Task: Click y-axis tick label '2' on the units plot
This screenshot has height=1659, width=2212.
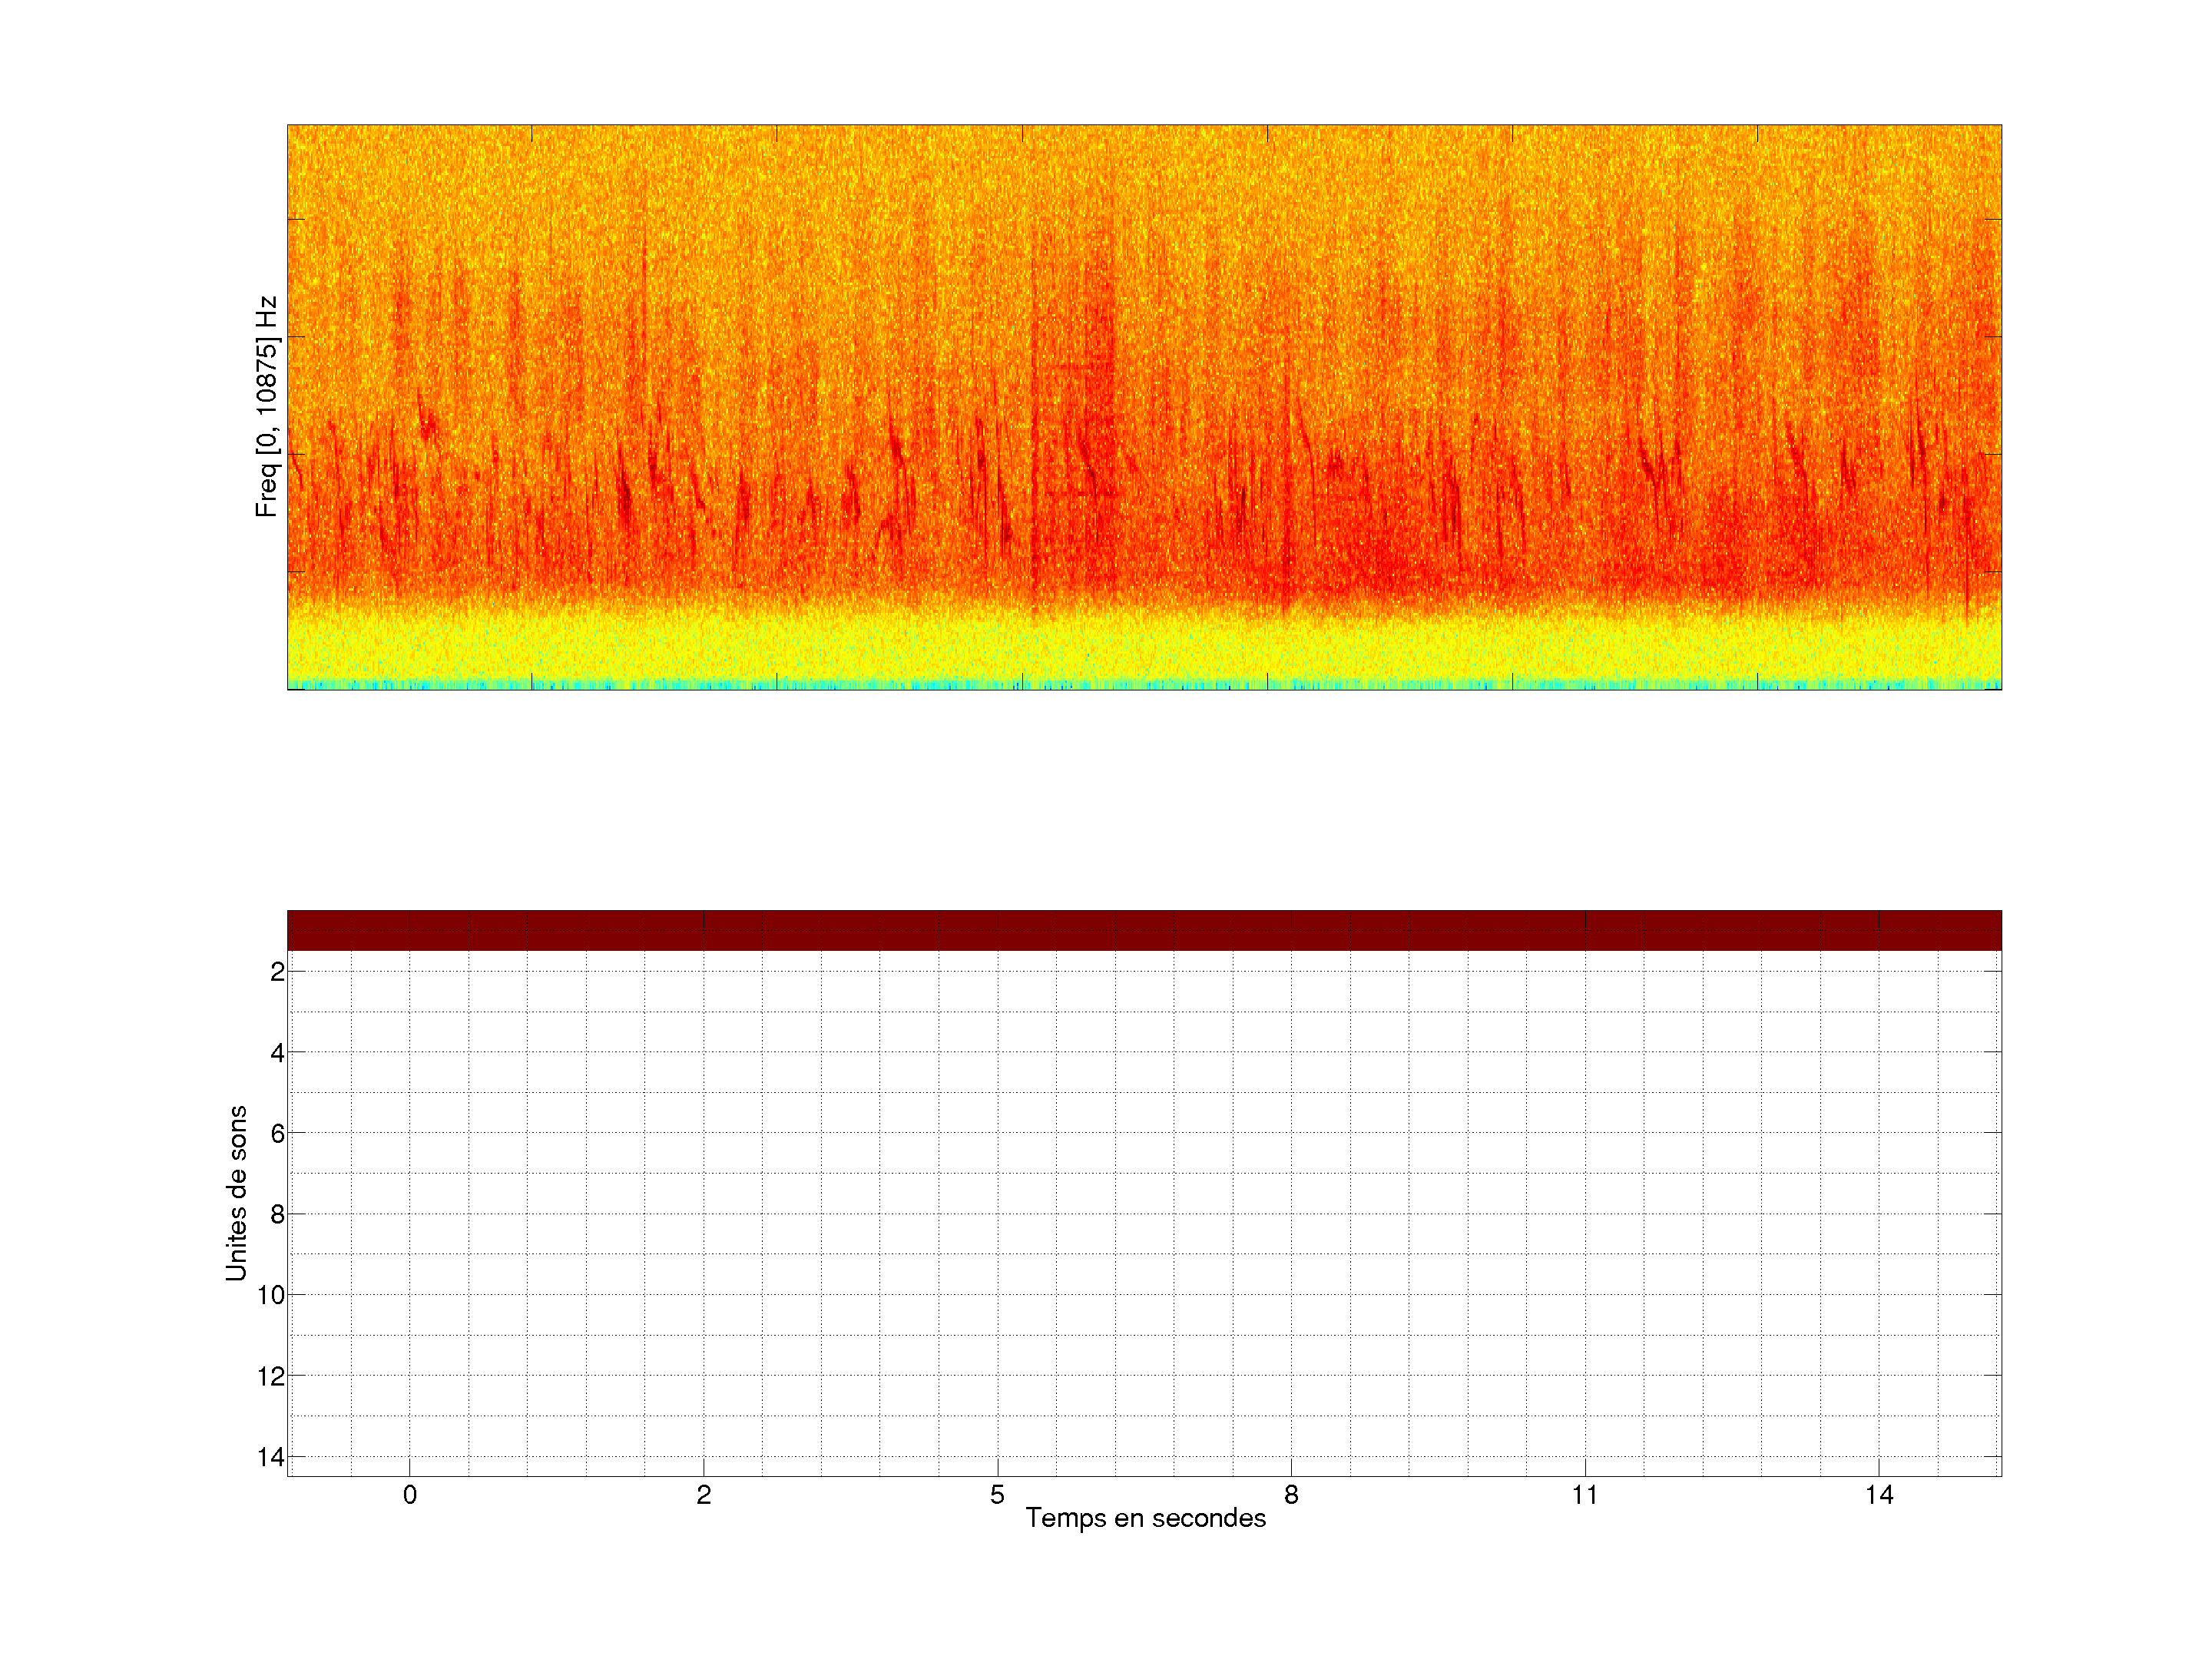Action: click(x=277, y=972)
